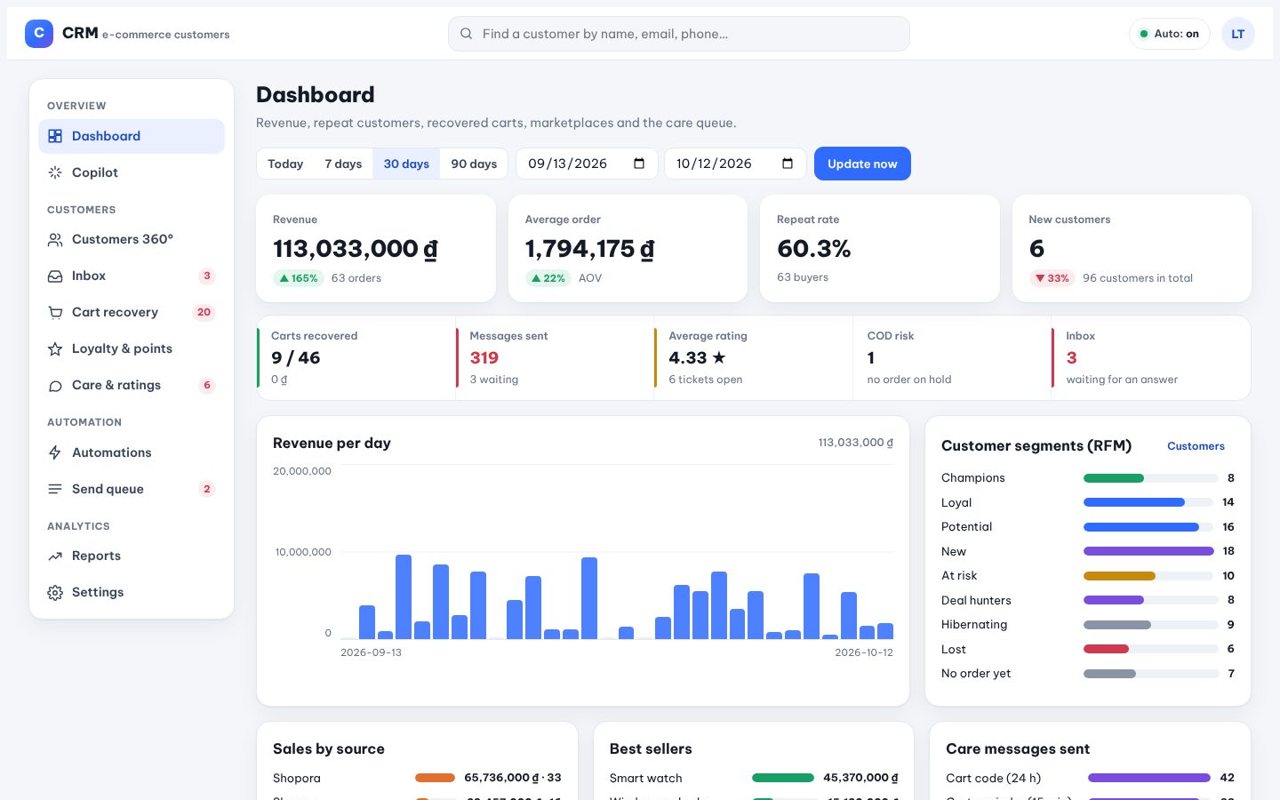Viewport: 1280px width, 800px height.
Task: Select the 7 days range
Action: (343, 164)
